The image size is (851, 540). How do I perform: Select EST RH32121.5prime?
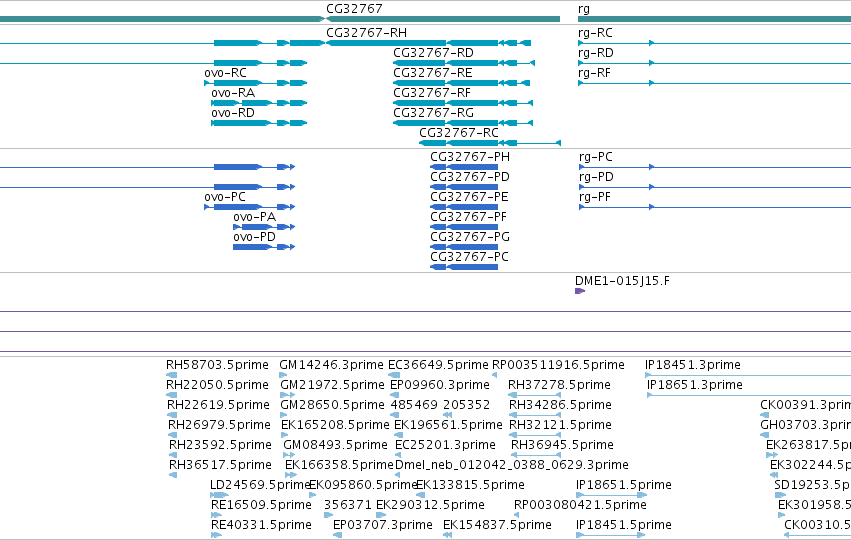535,435
